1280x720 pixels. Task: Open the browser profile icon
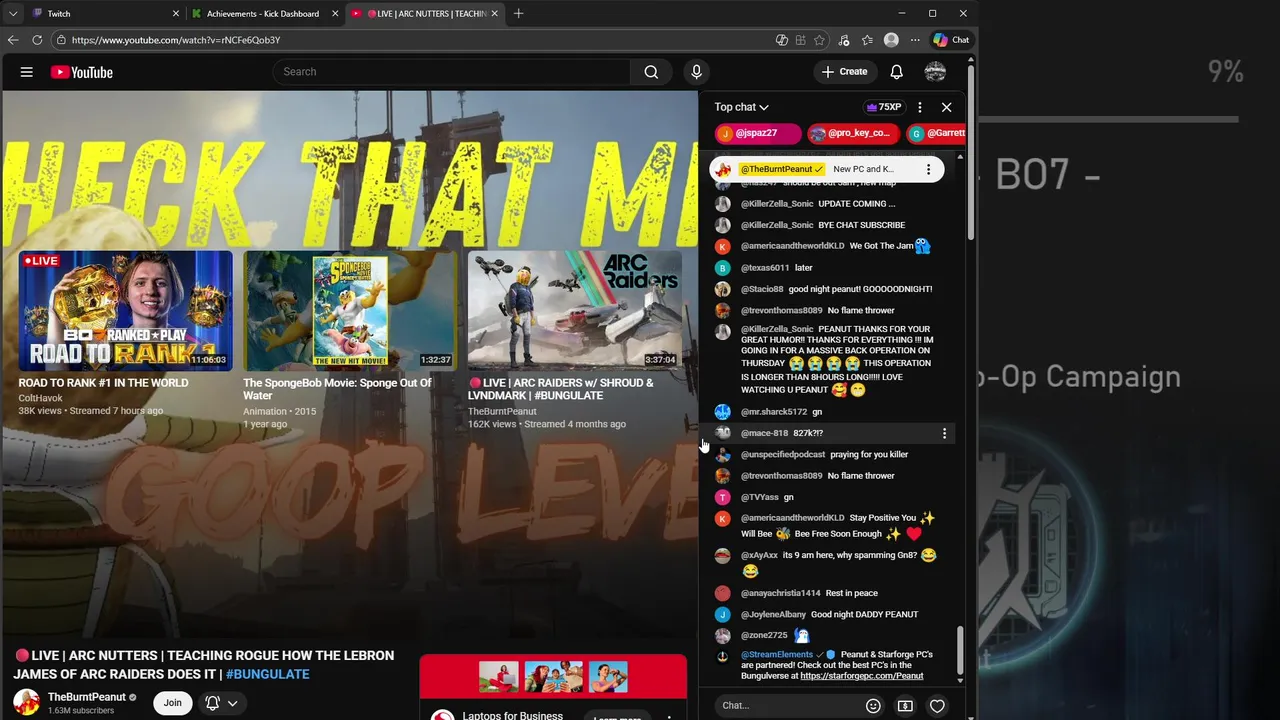pyautogui.click(x=891, y=40)
